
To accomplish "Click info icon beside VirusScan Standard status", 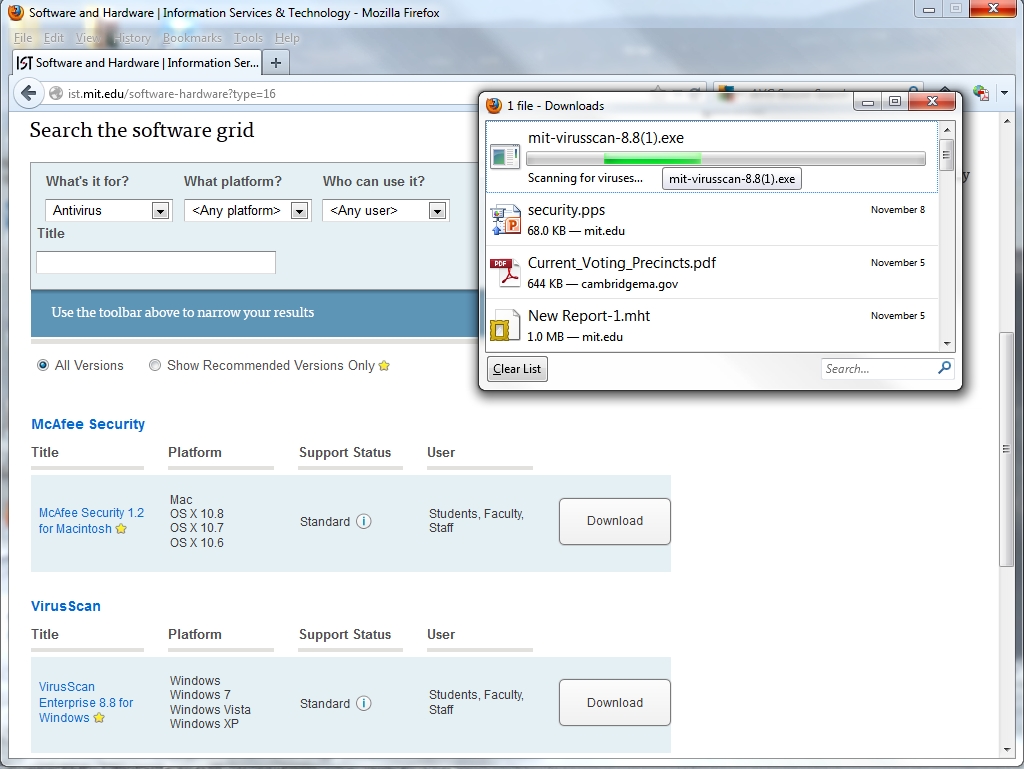I will click(364, 703).
